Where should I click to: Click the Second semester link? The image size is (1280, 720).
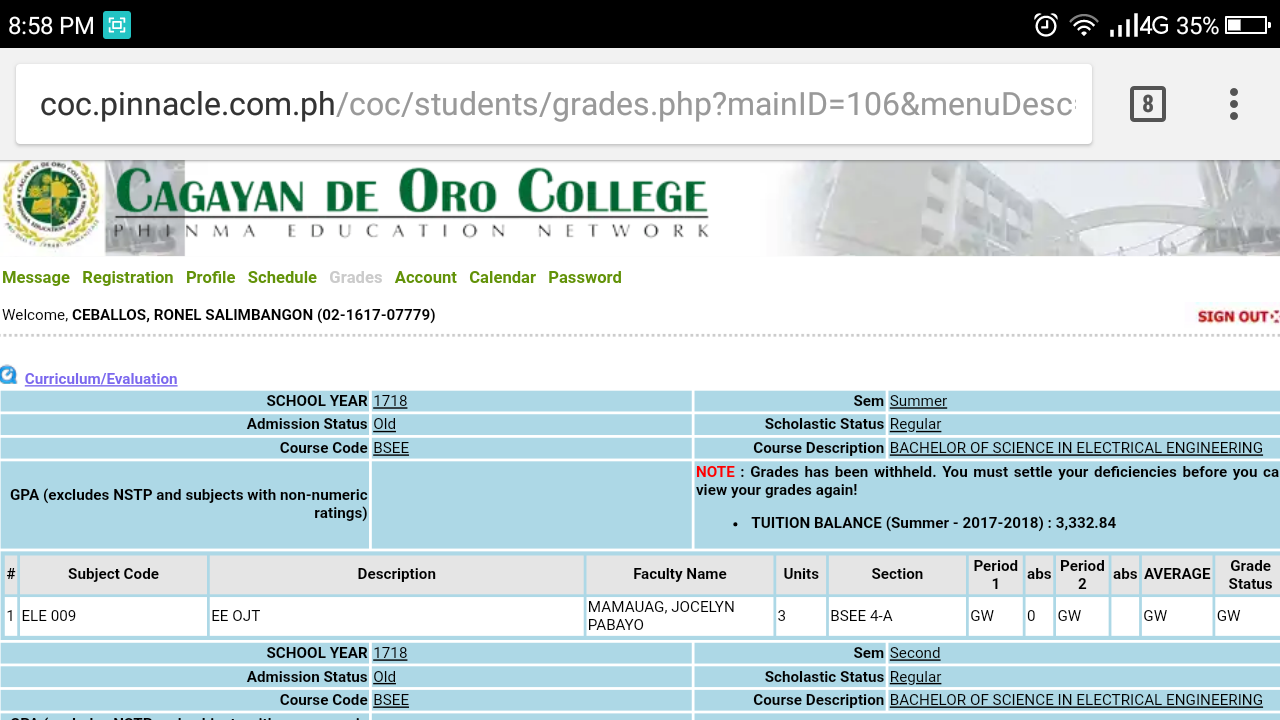coord(915,653)
